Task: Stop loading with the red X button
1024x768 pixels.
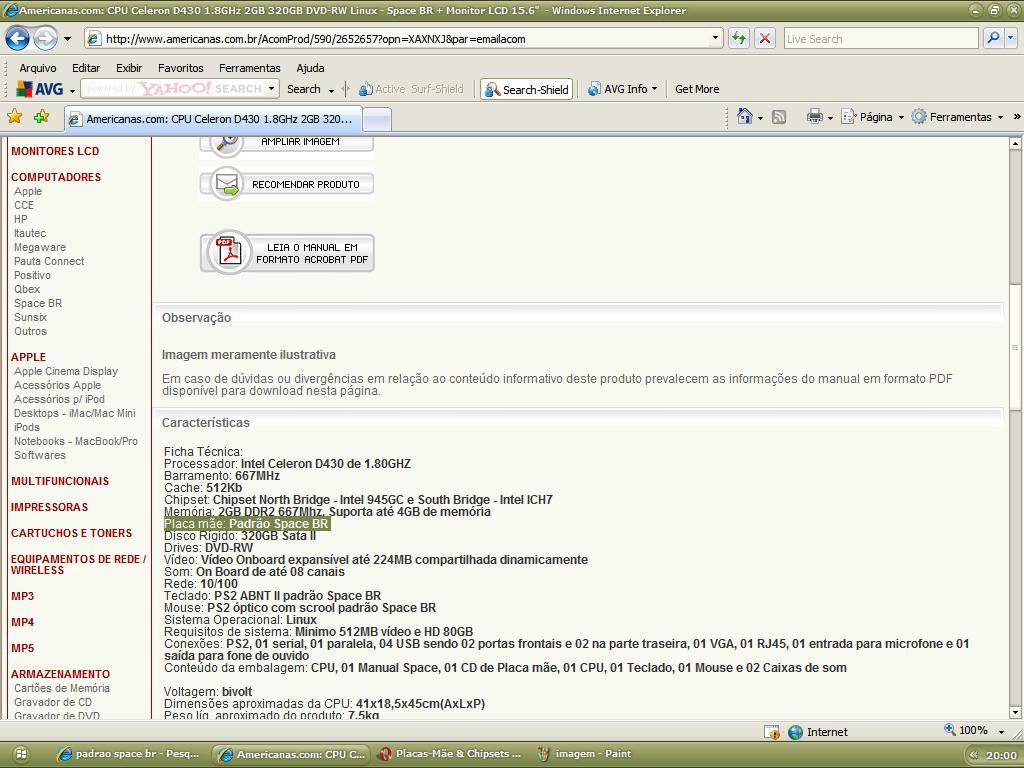Action: tap(764, 39)
